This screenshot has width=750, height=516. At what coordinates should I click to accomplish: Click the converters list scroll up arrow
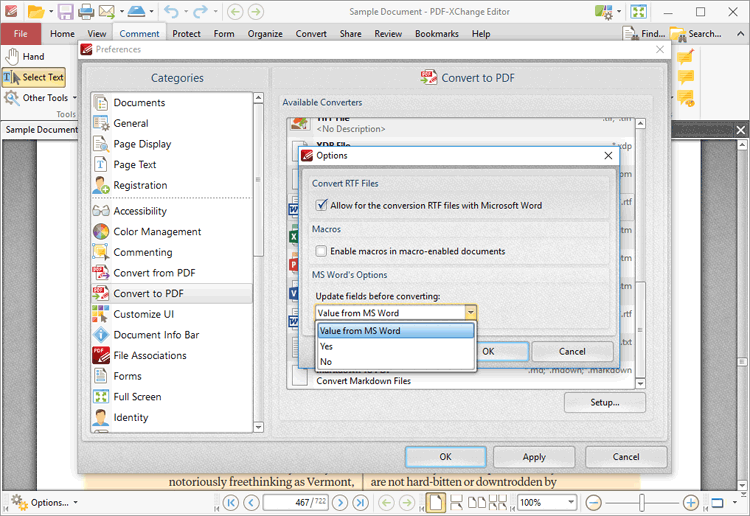click(x=640, y=123)
